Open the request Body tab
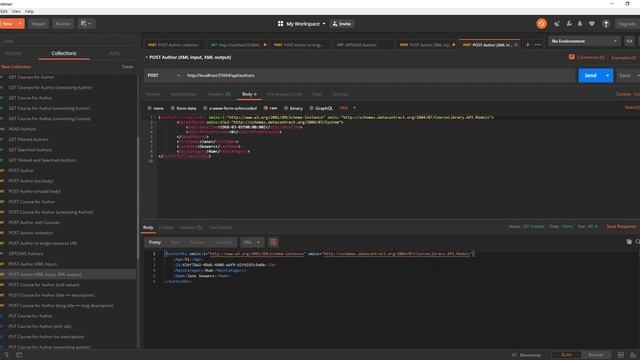This screenshot has height=360, width=640. point(249,94)
